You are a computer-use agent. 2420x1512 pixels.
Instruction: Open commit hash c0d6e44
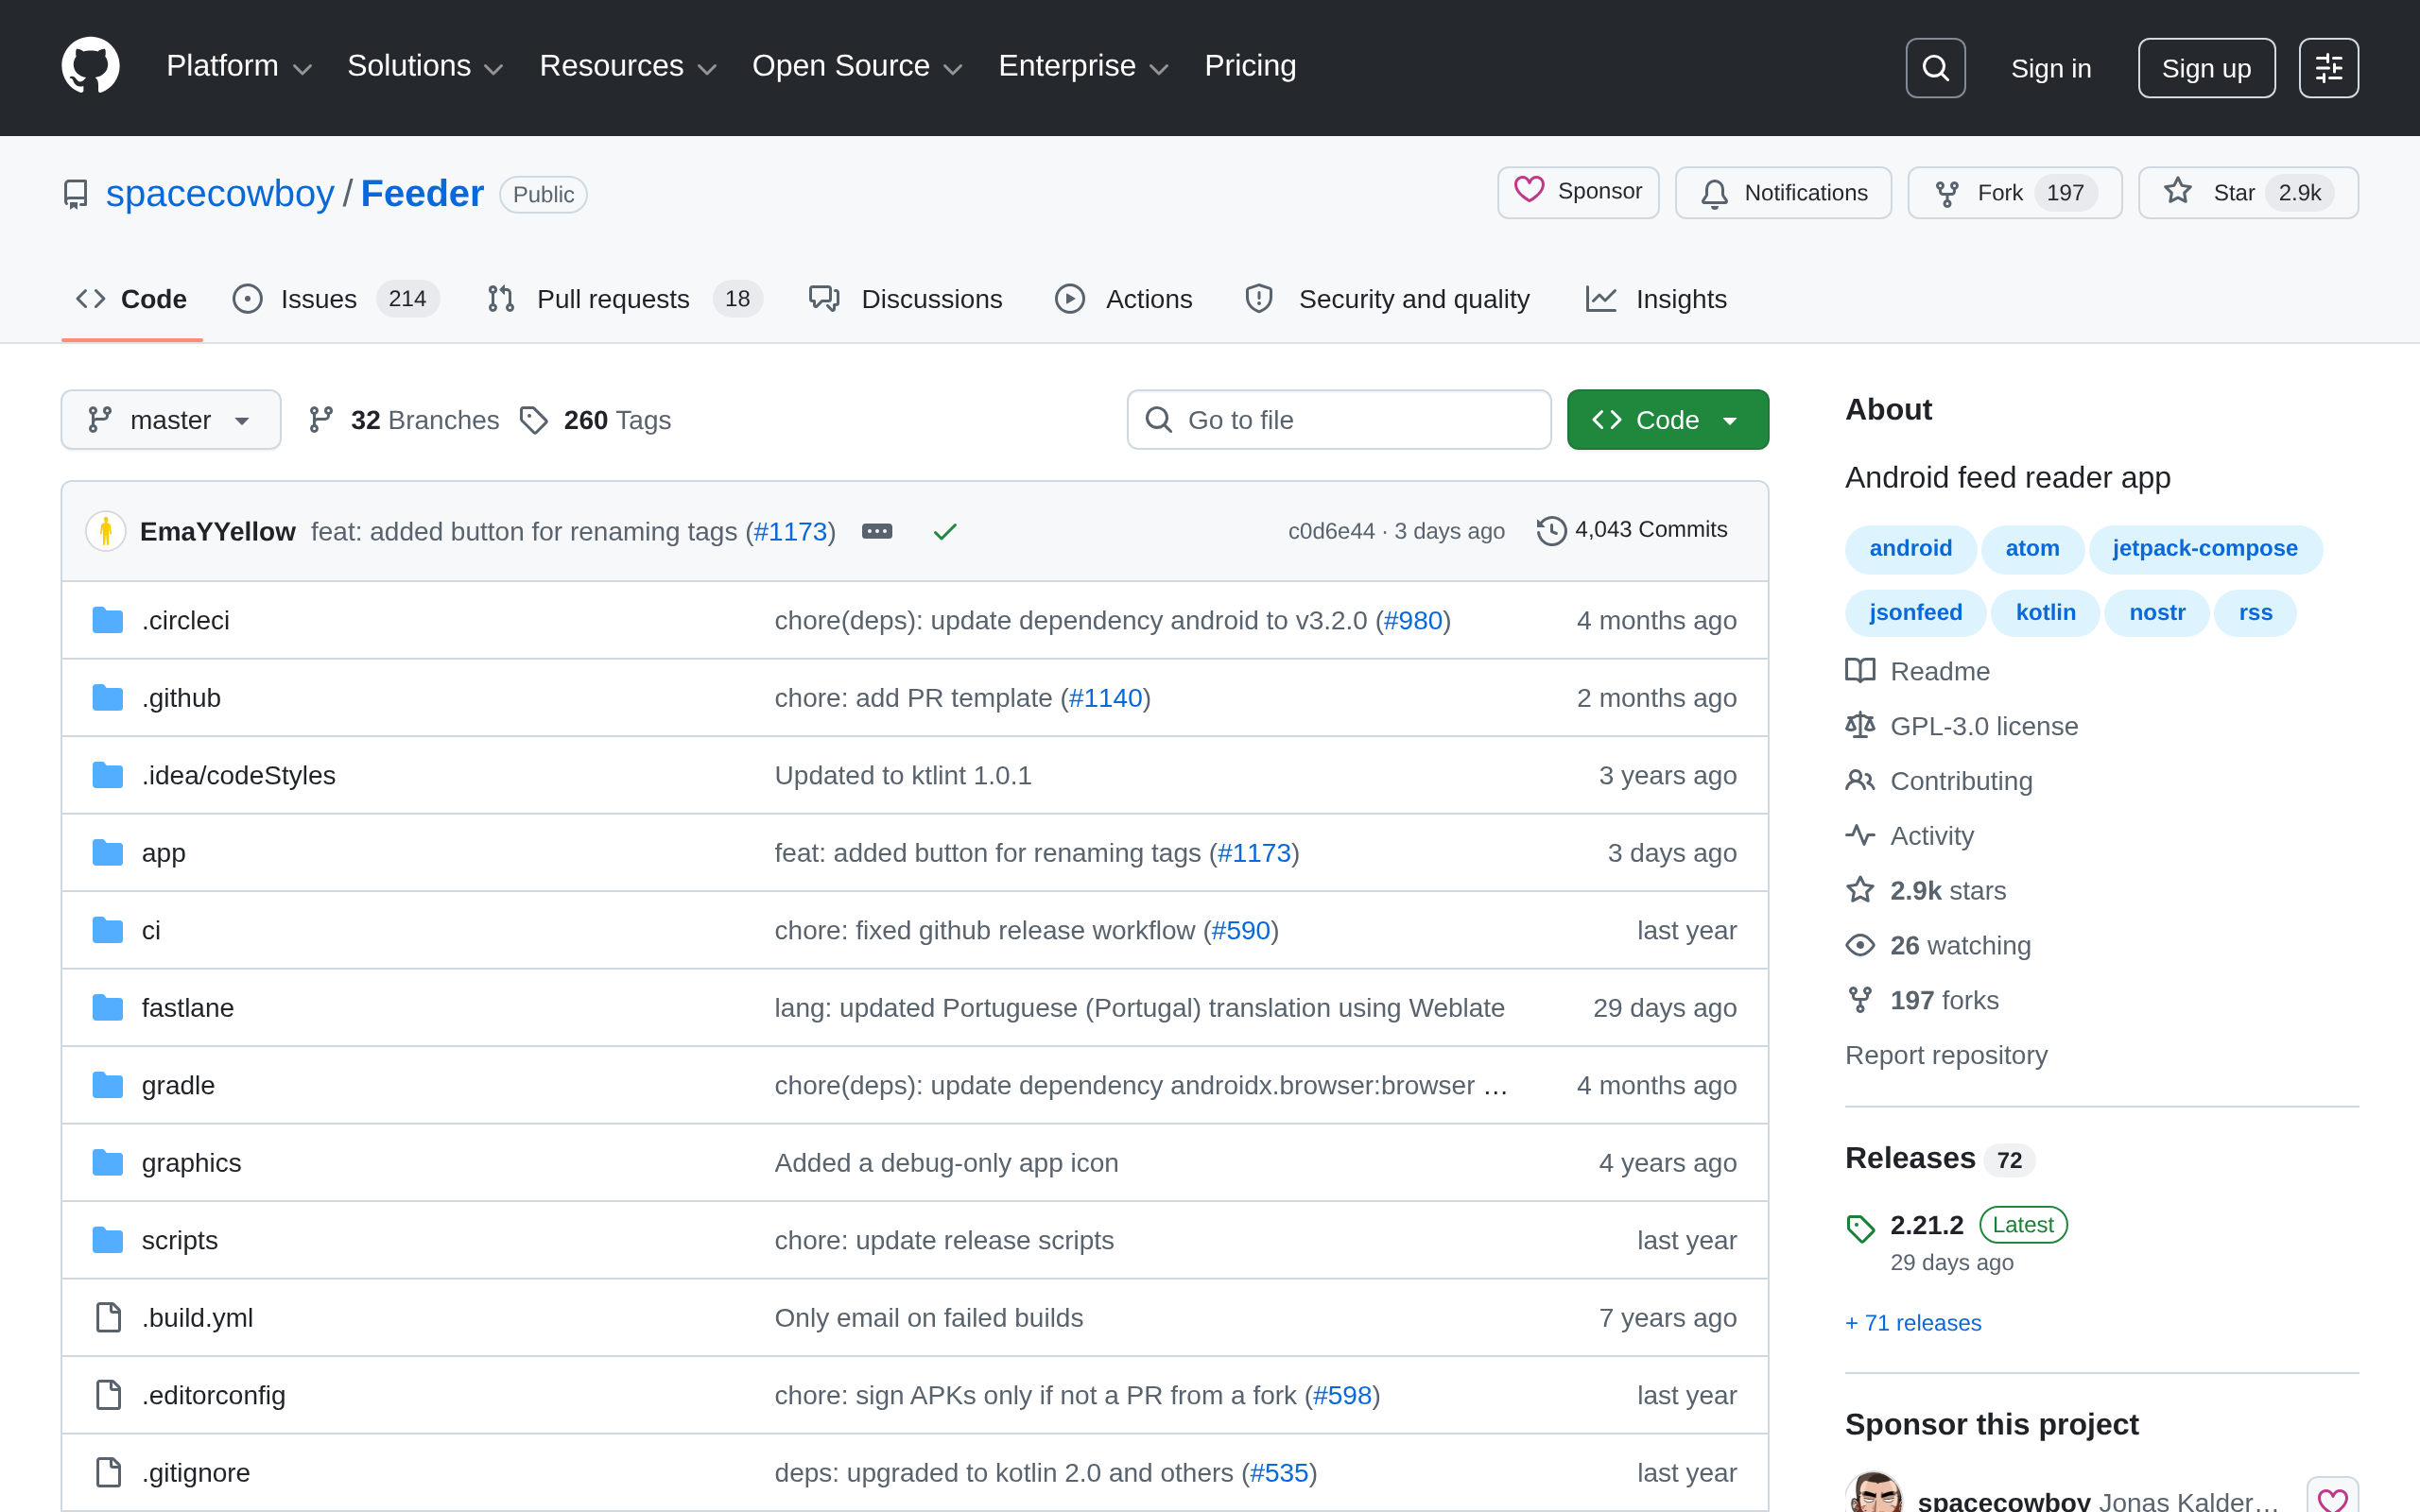click(x=1331, y=531)
